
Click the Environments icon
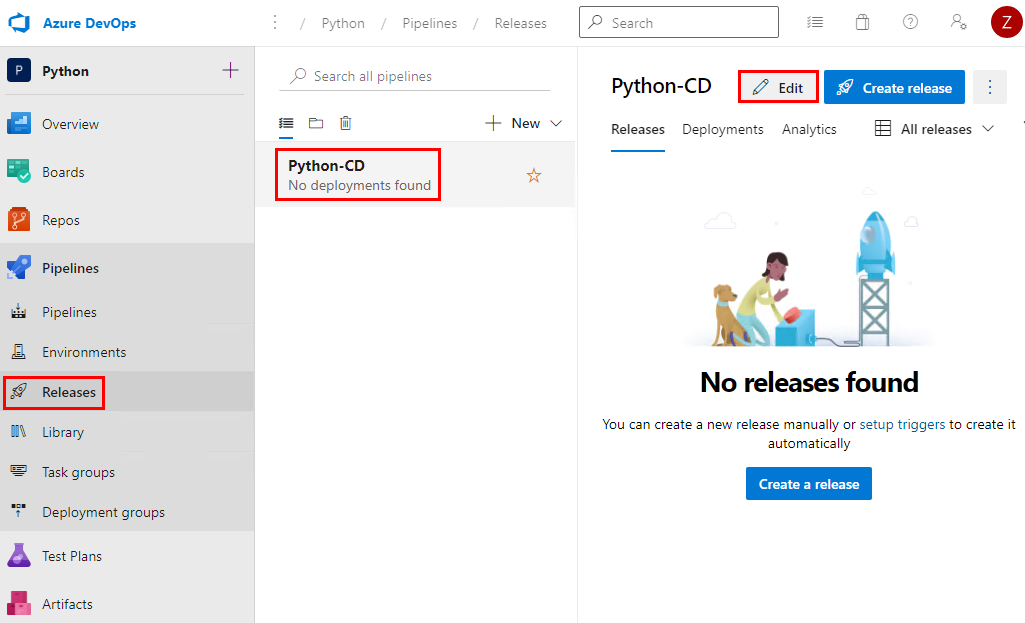(x=18, y=352)
